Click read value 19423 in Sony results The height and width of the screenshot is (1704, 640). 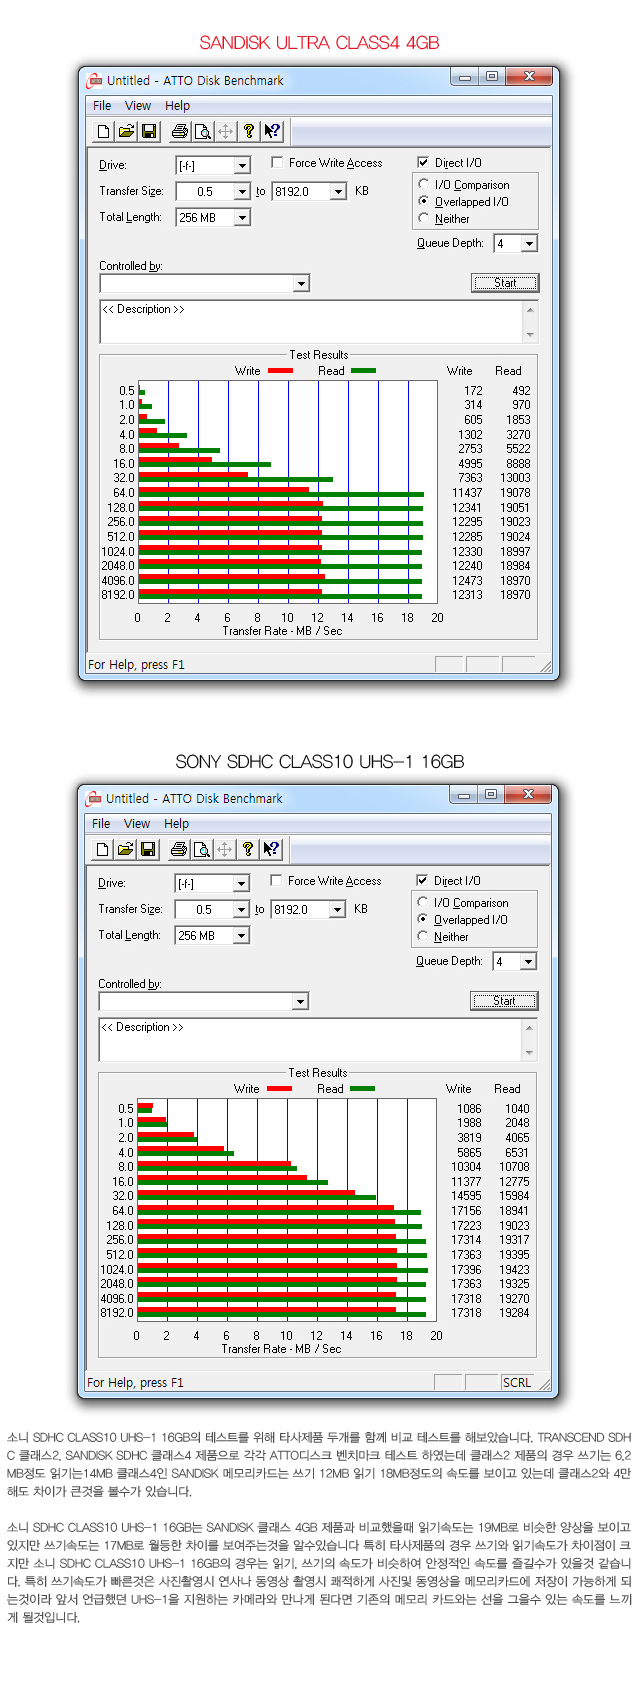click(514, 1270)
